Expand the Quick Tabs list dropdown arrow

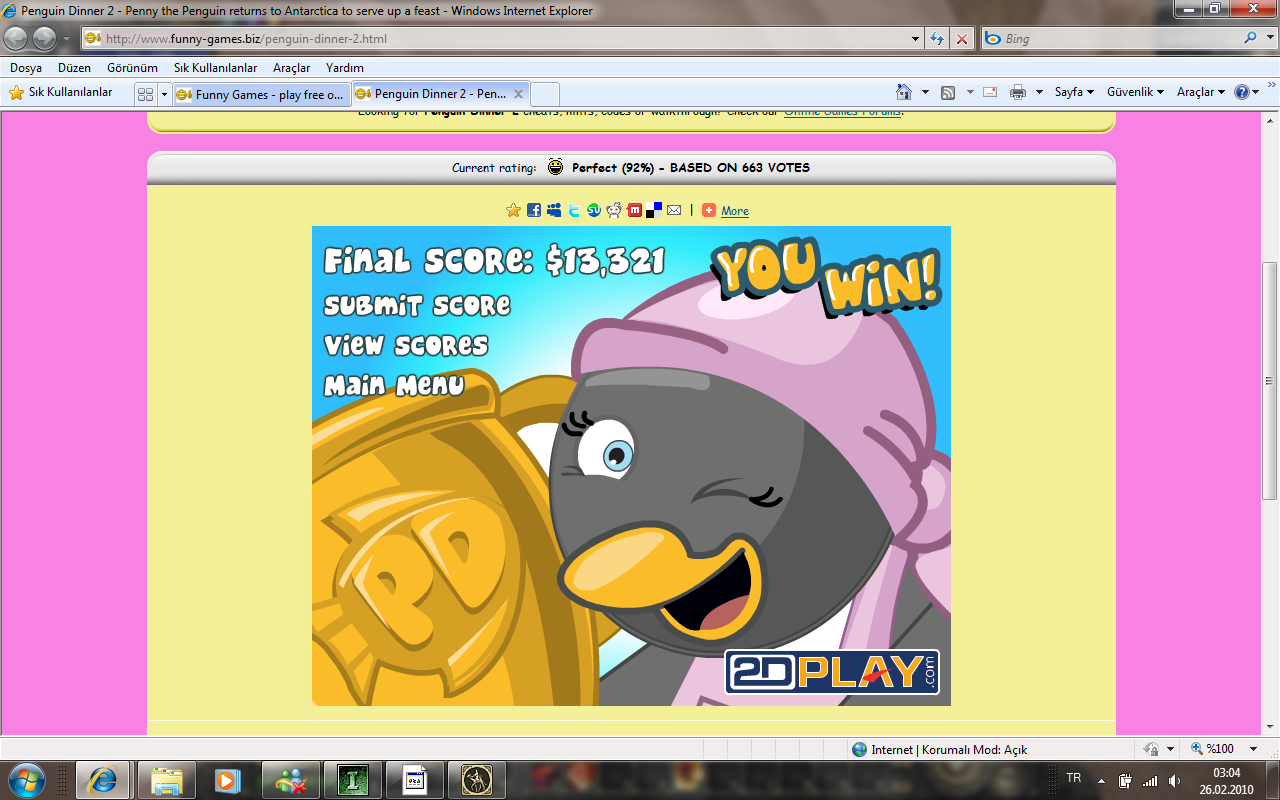pyautogui.click(x=164, y=94)
